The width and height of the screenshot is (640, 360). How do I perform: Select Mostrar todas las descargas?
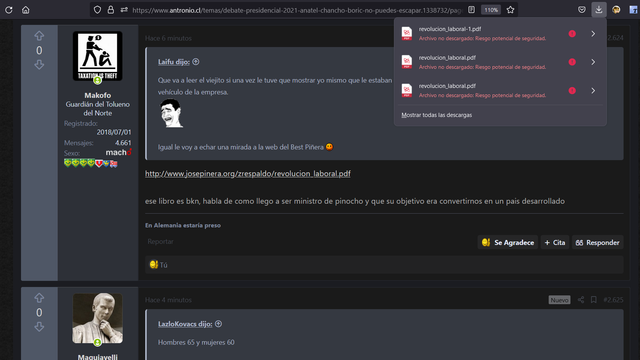436,115
